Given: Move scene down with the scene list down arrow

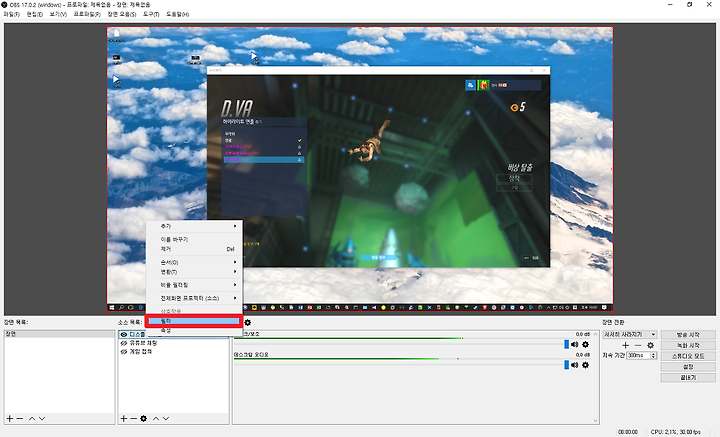Looking at the screenshot, I should pyautogui.click(x=42, y=419).
